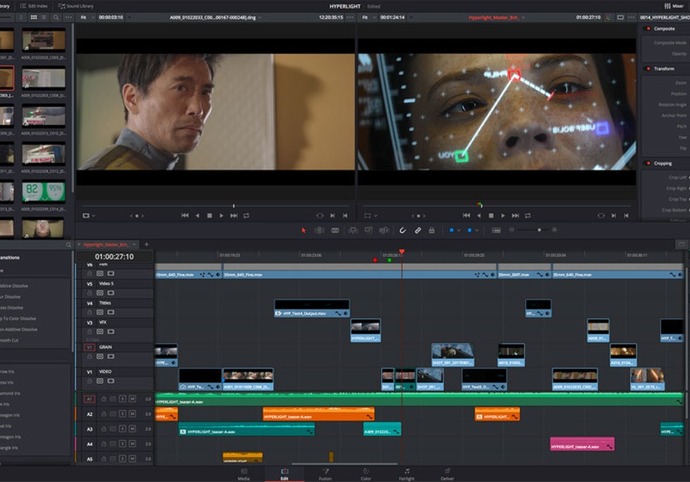Image resolution: width=690 pixels, height=482 pixels.
Task: Open the source viewer options ellipsis menu
Action: [350, 17]
